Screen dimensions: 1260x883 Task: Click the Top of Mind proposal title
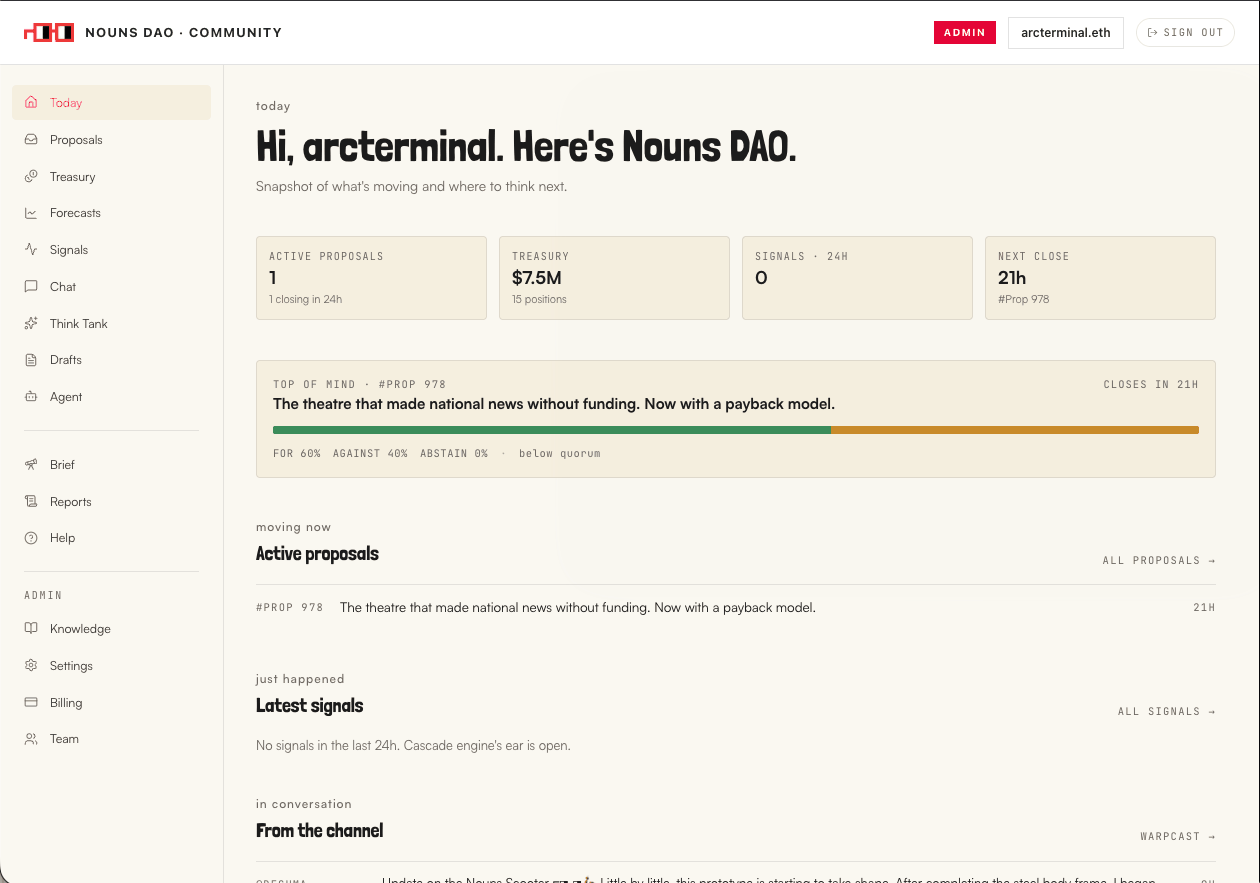pyautogui.click(x=554, y=404)
